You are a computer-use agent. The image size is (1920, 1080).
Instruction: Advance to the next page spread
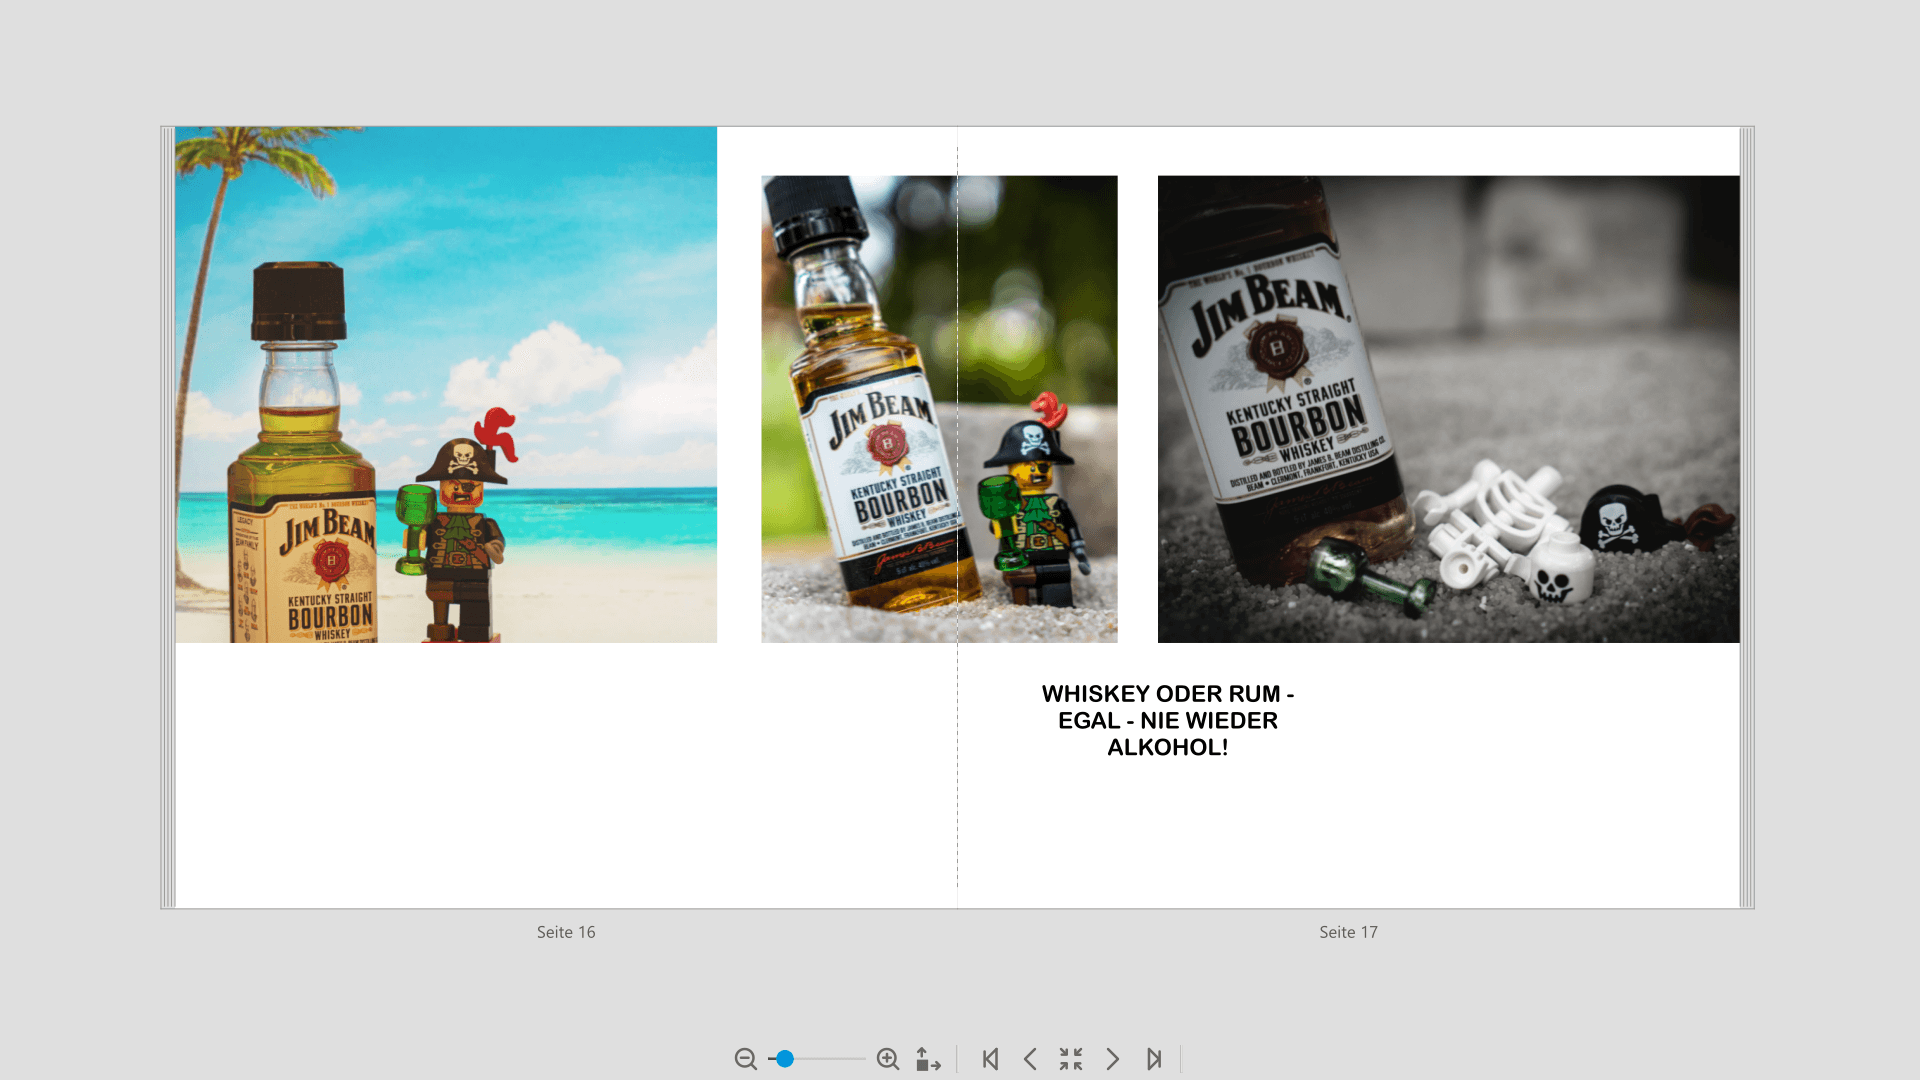[x=1112, y=1059]
